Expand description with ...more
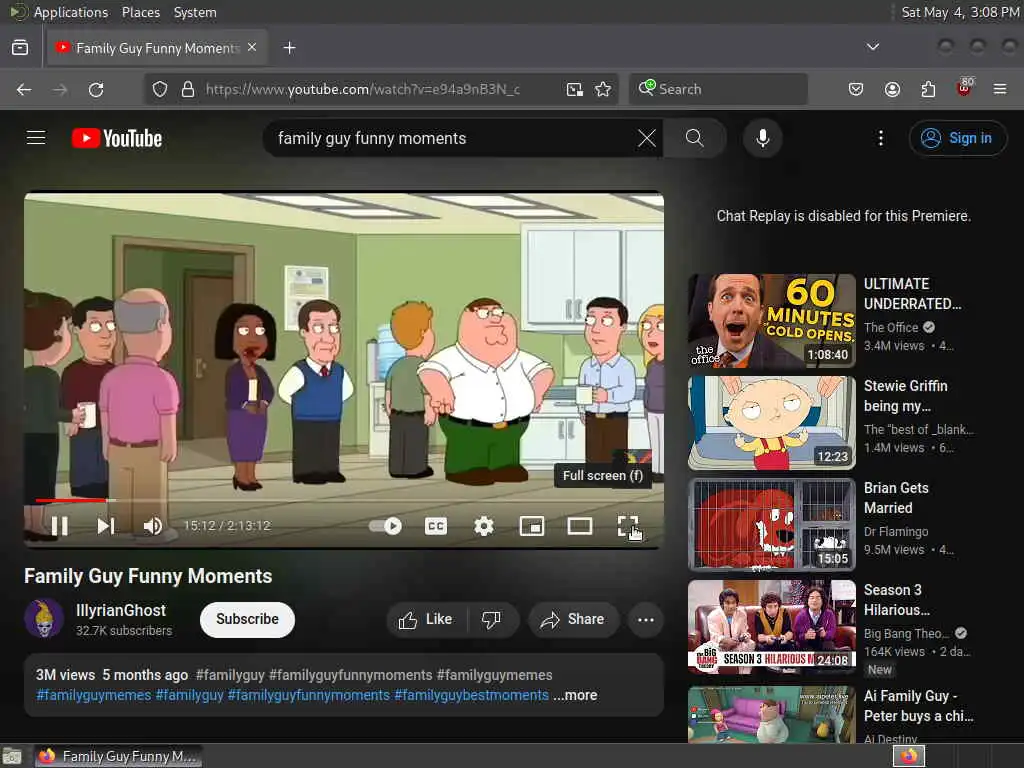Screen dimensions: 1024x768 tap(575, 696)
